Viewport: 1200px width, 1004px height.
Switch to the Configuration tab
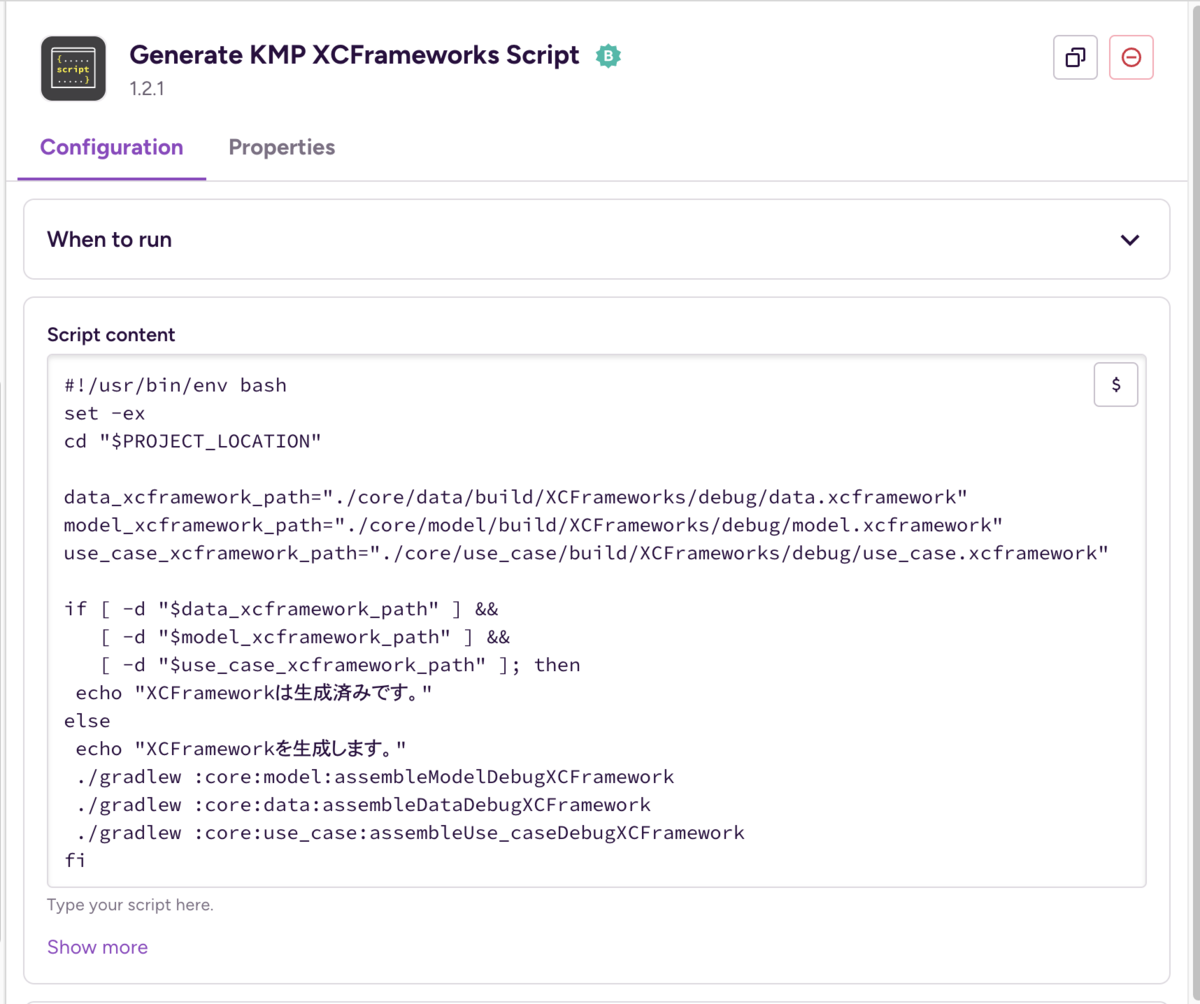tap(111, 148)
